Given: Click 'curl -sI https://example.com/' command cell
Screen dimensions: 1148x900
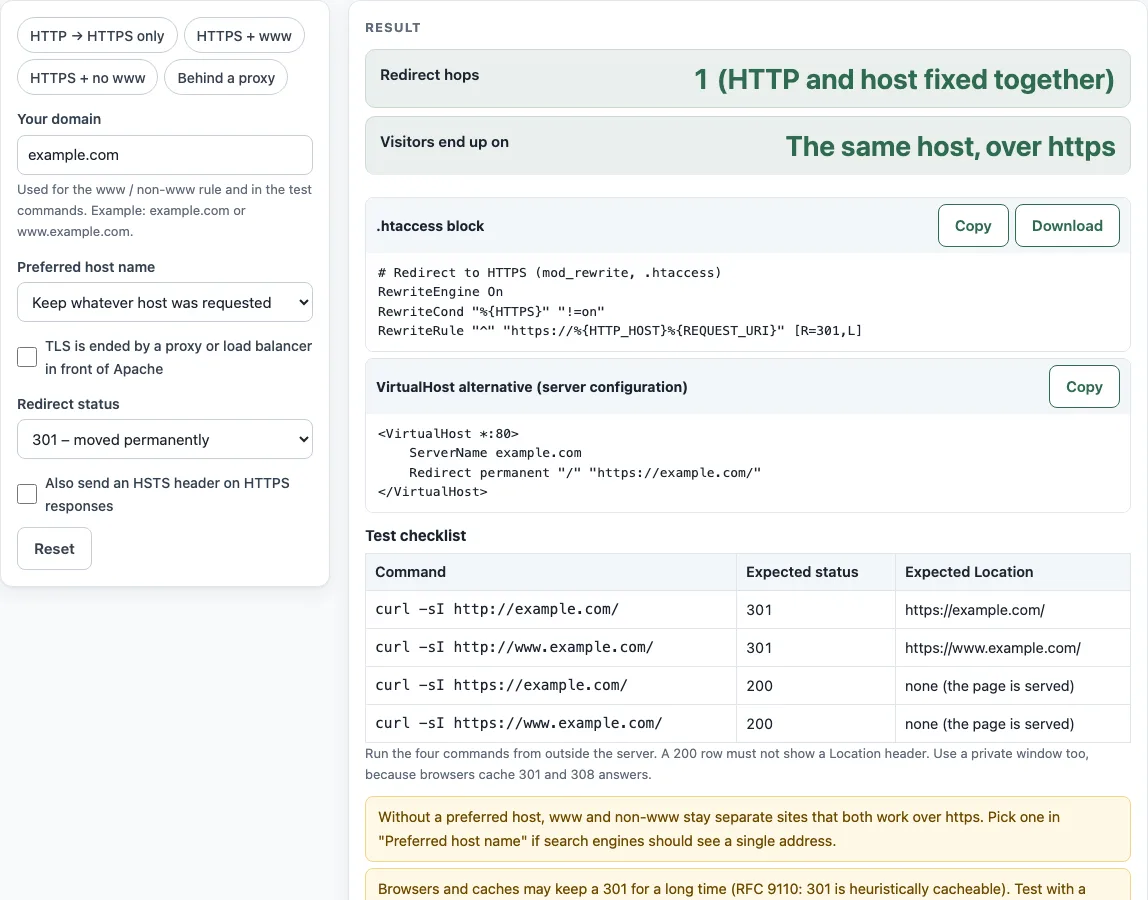Looking at the screenshot, I should 551,685.
